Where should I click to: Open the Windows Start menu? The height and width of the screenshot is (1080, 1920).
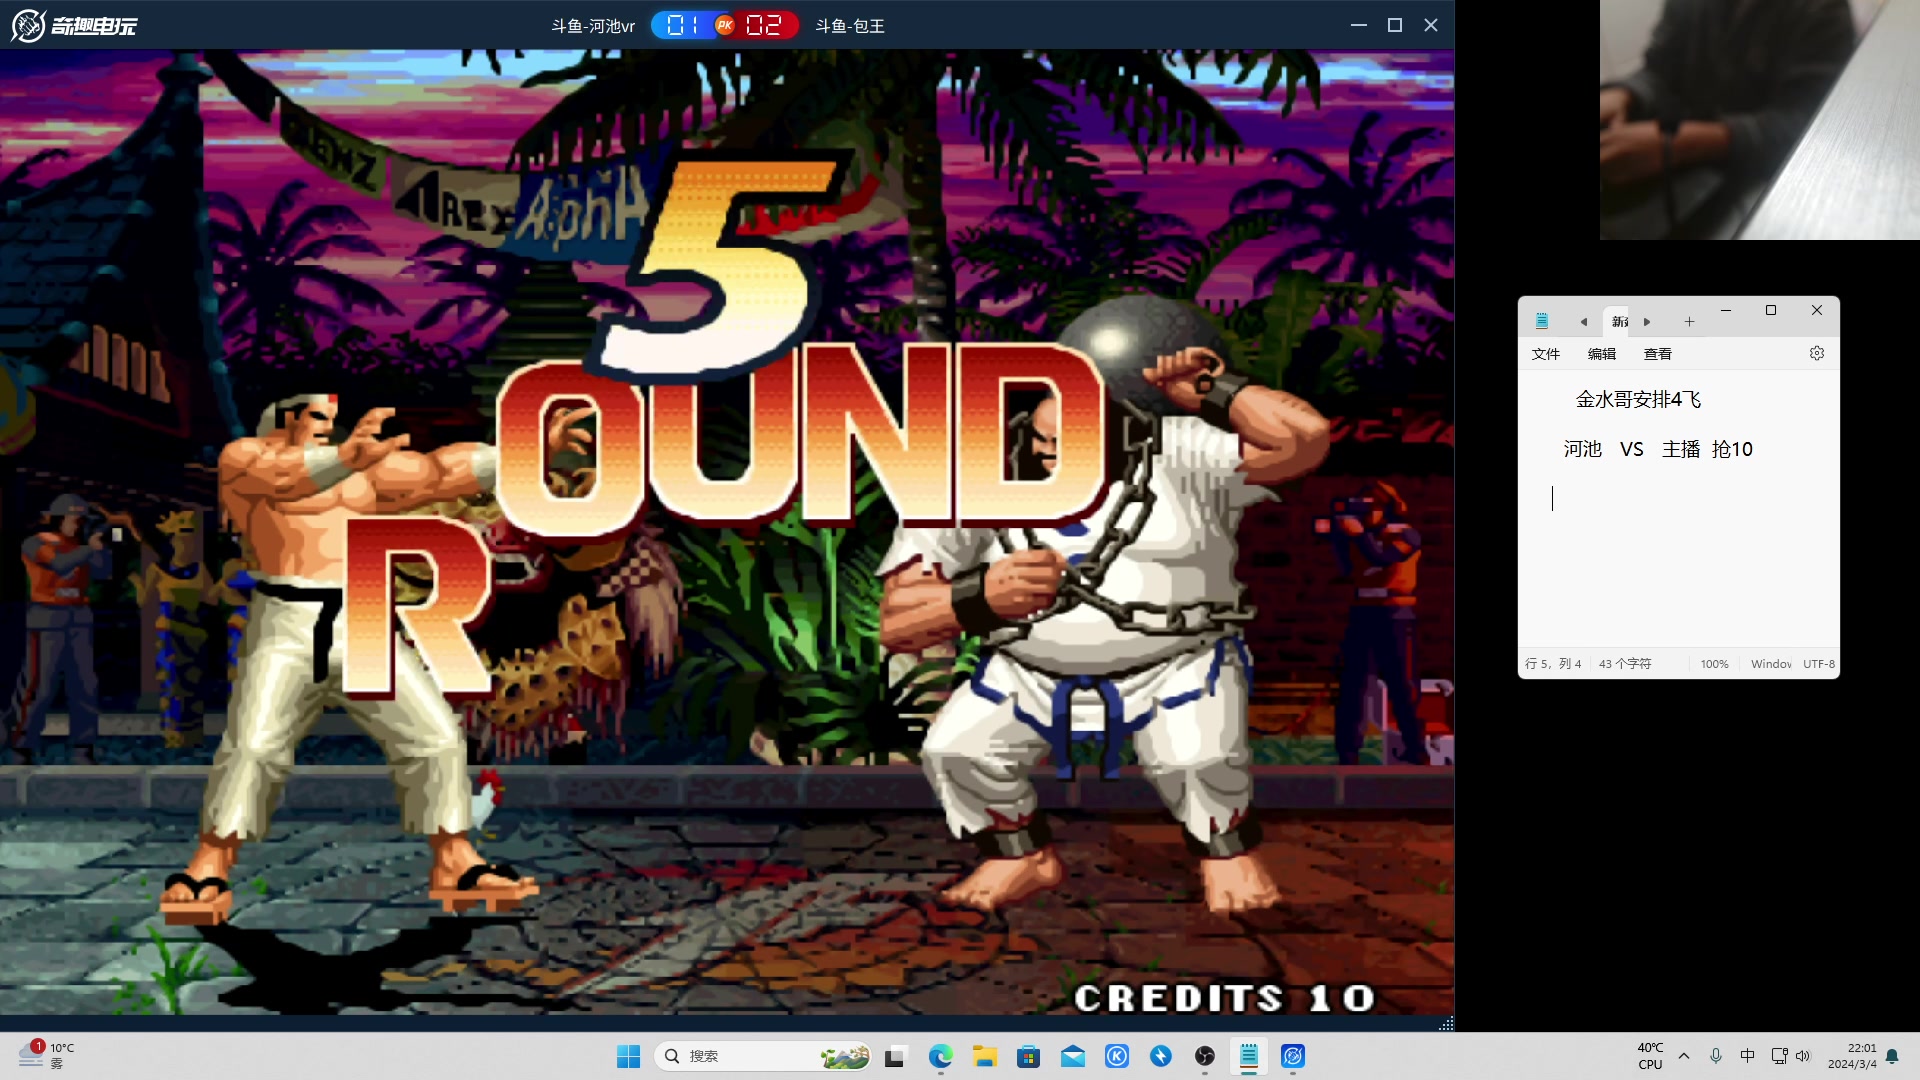628,1056
